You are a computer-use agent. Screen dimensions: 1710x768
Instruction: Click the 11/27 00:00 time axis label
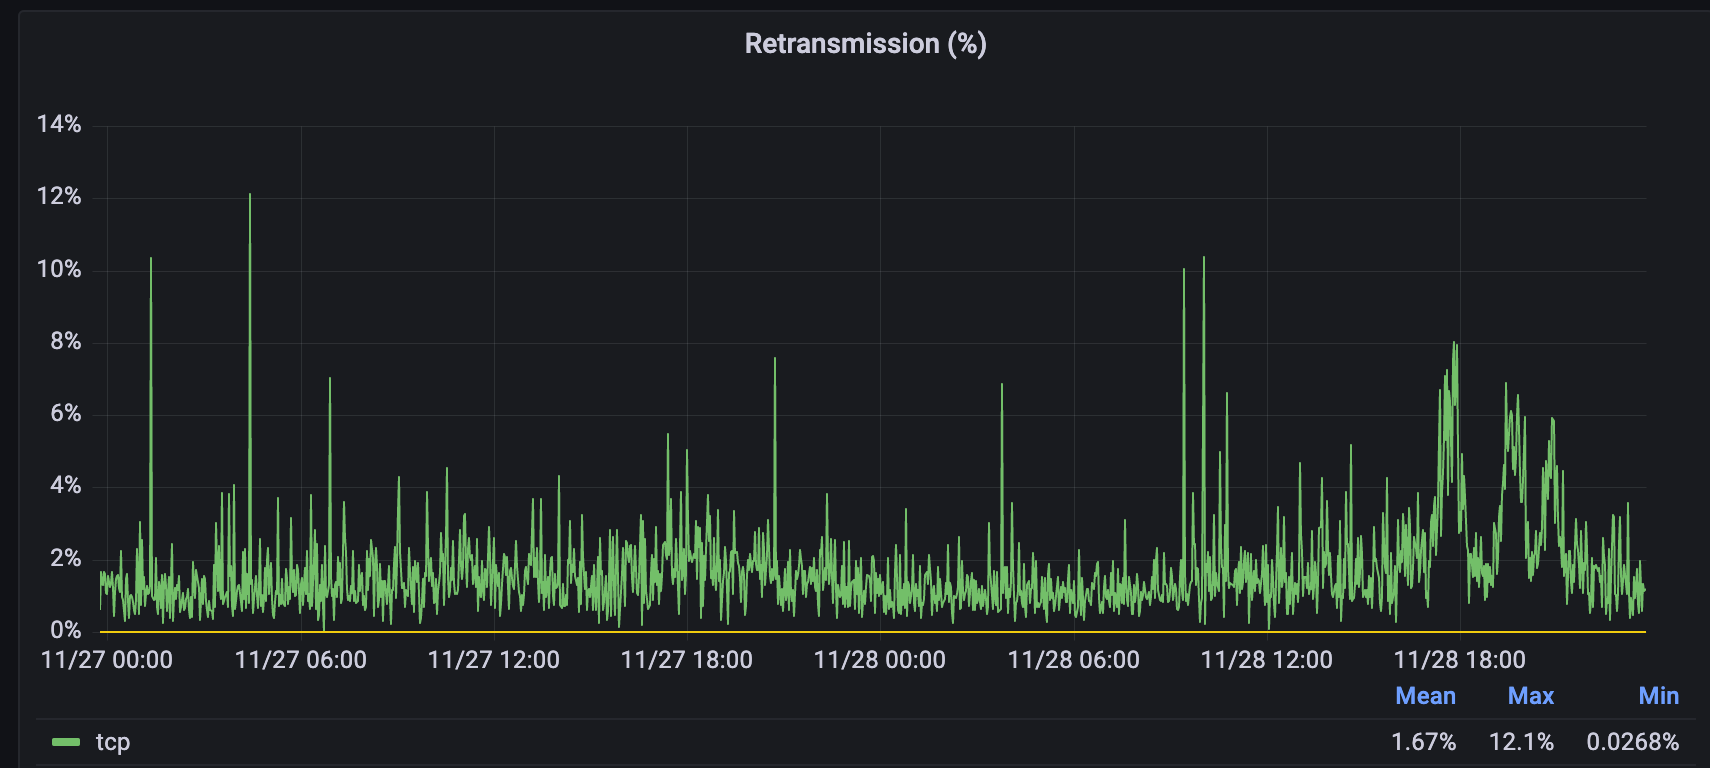pyautogui.click(x=107, y=660)
